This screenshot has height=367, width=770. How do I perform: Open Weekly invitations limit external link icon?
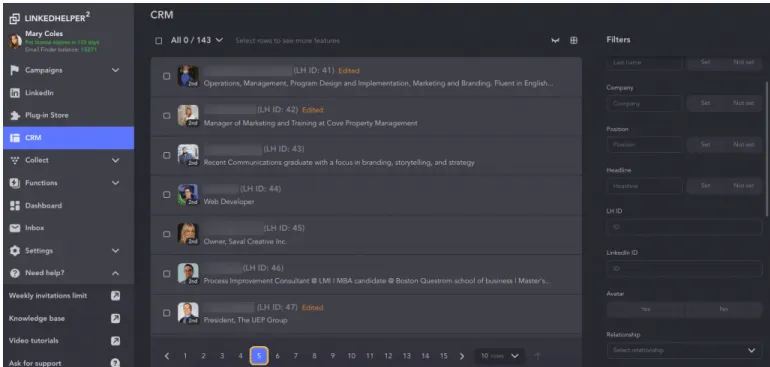coord(115,296)
